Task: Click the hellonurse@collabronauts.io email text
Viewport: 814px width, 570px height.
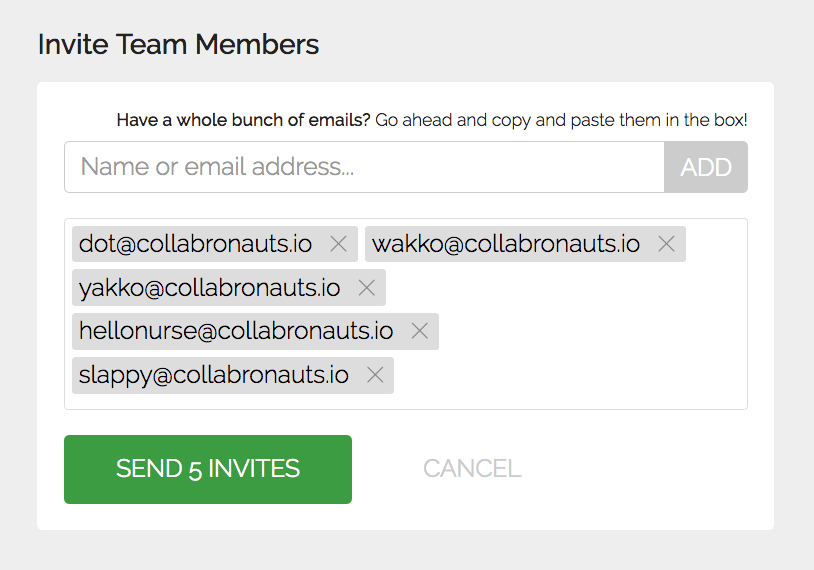Action: [x=236, y=331]
